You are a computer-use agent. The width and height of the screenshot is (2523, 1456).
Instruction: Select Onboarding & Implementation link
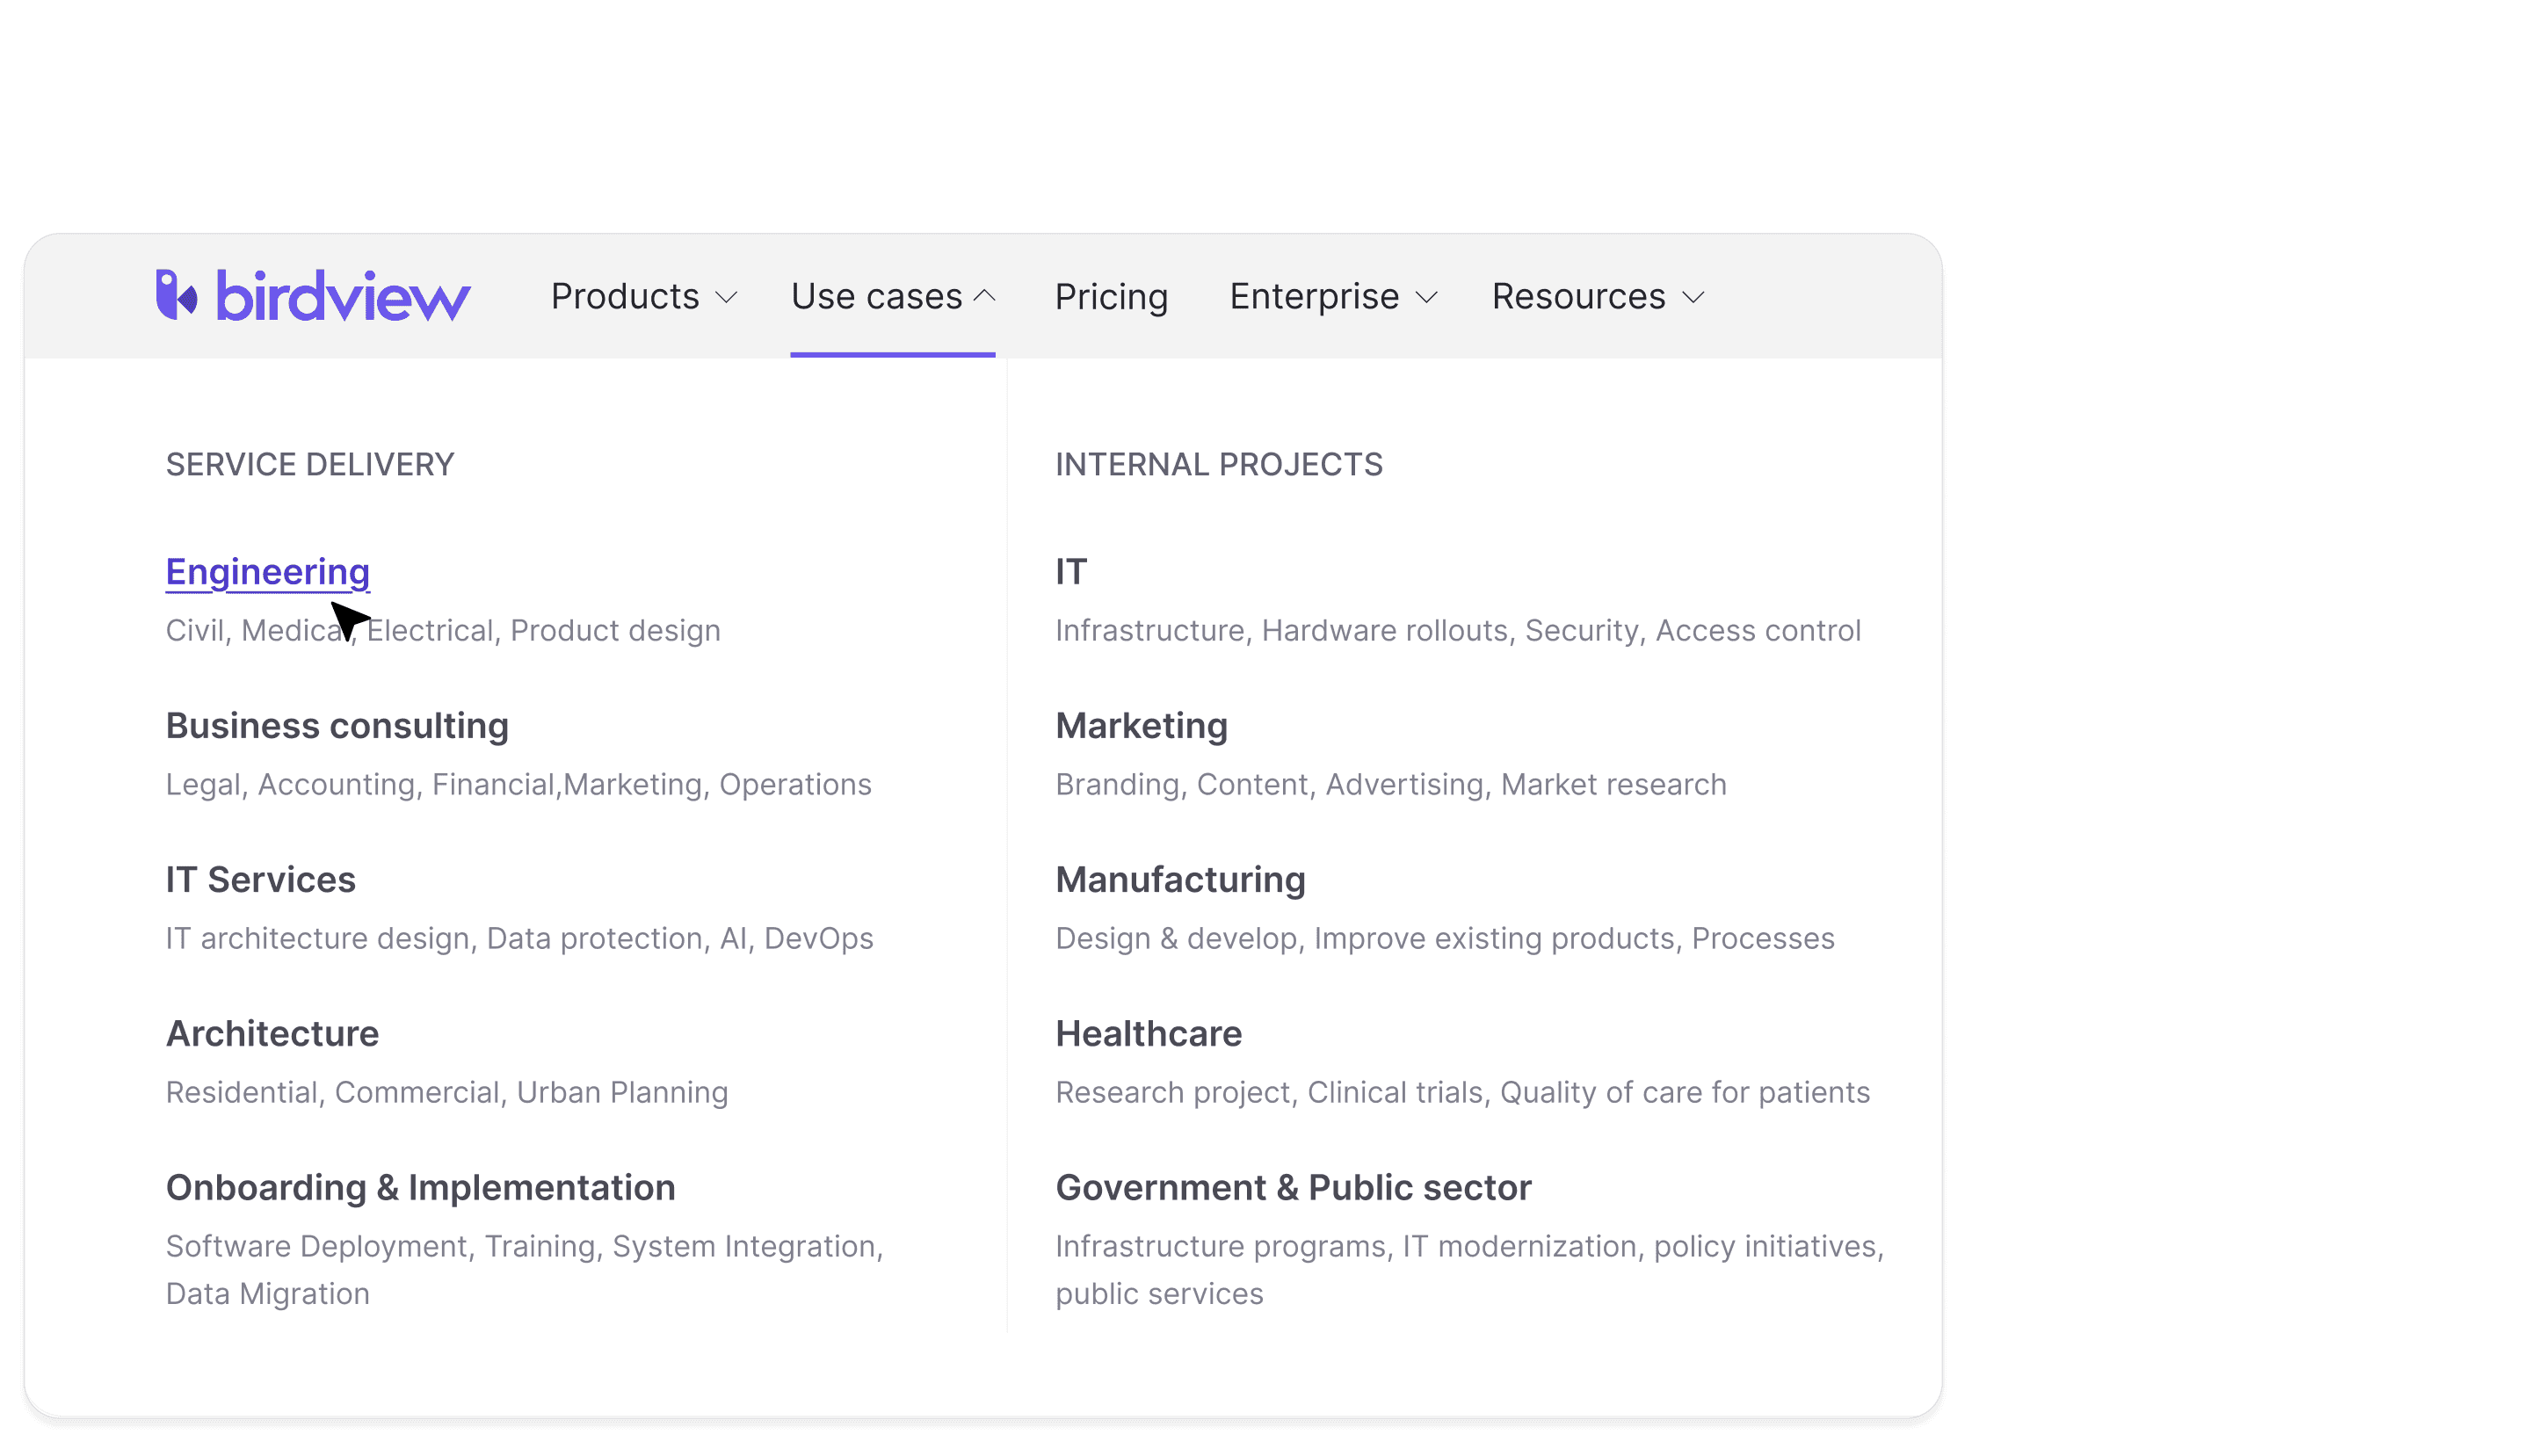point(420,1188)
